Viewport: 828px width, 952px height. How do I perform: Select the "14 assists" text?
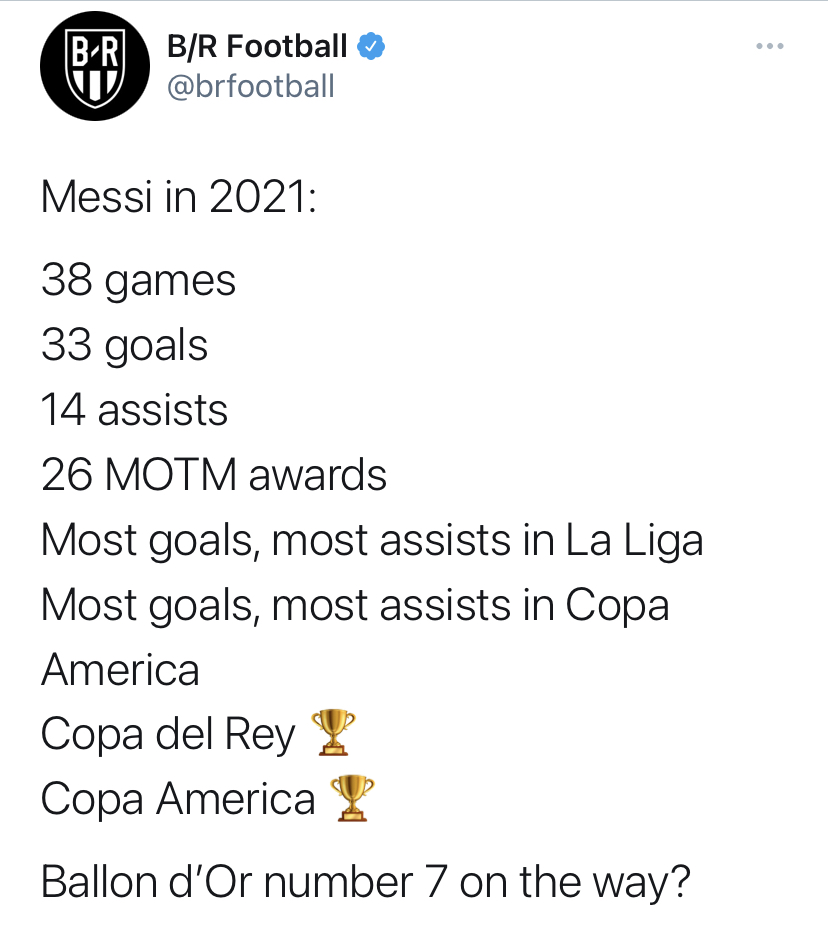[135, 411]
